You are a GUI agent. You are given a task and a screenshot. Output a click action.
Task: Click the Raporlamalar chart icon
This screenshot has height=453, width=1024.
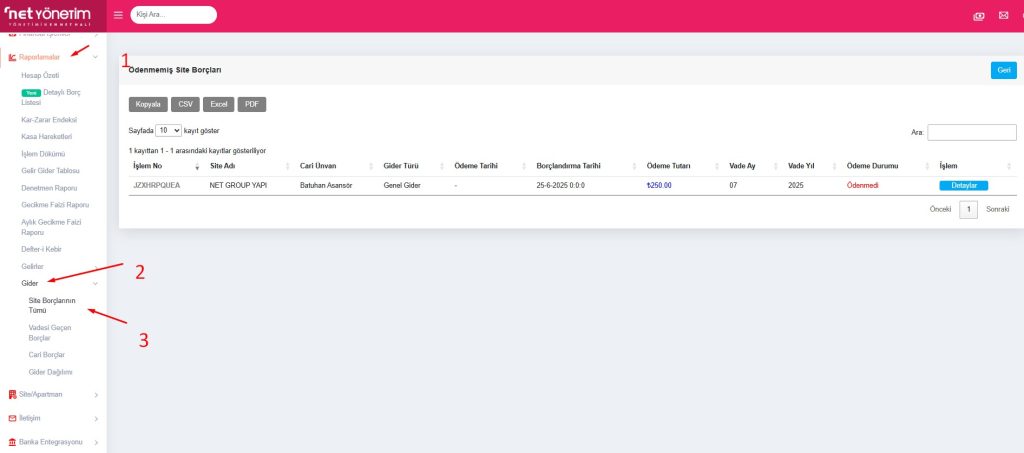click(x=12, y=57)
